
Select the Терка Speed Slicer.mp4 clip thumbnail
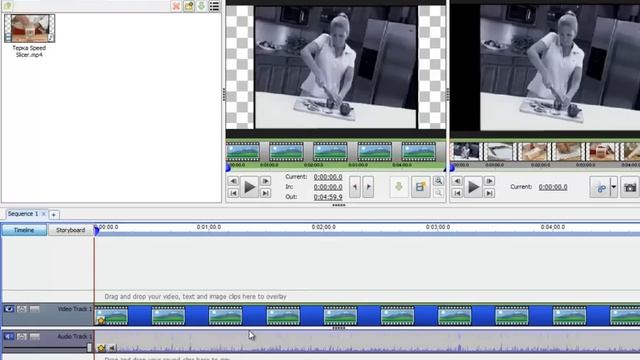pyautogui.click(x=29, y=28)
